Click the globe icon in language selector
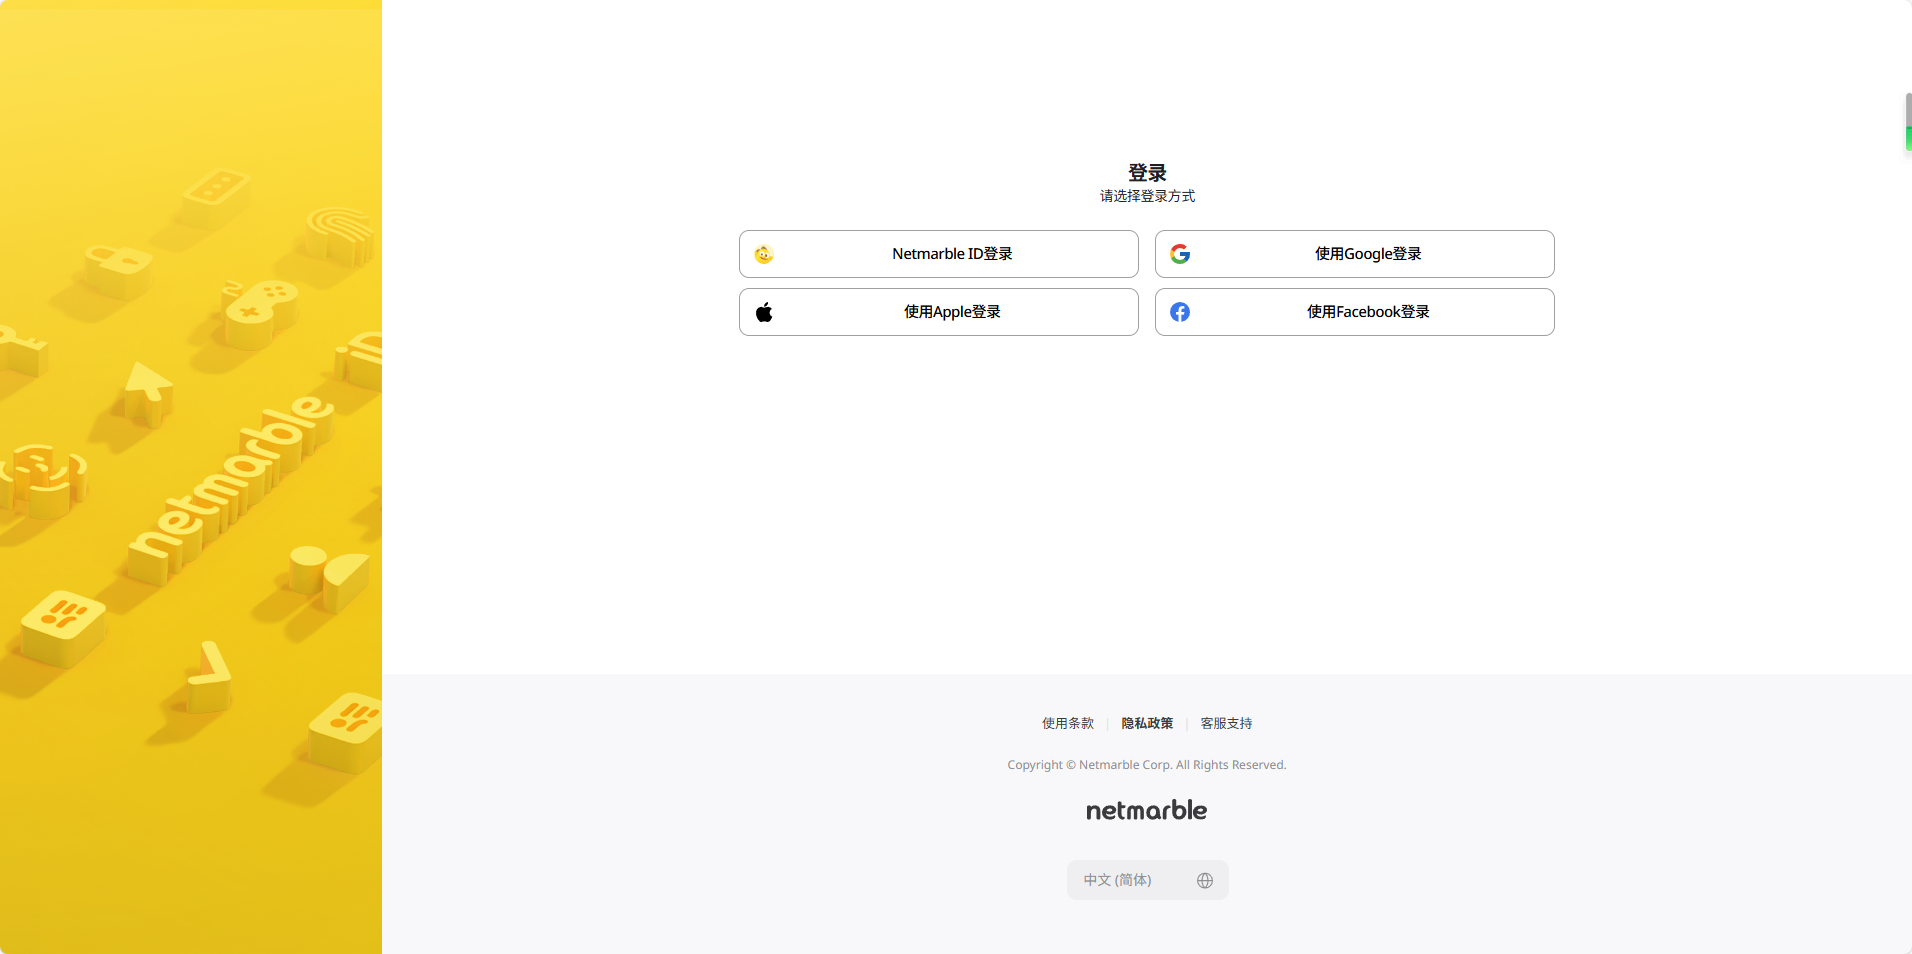Screen dimensions: 1912x954 pyautogui.click(x=1205, y=880)
